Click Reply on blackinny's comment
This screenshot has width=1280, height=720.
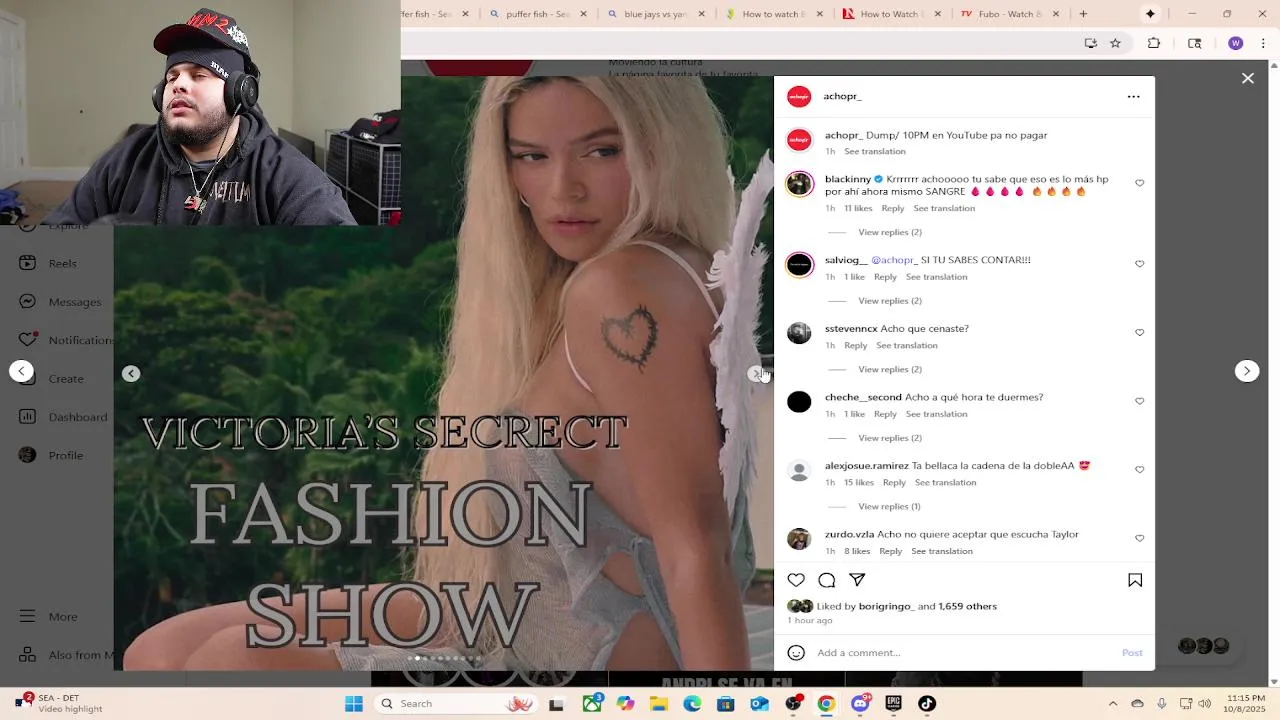[893, 208]
